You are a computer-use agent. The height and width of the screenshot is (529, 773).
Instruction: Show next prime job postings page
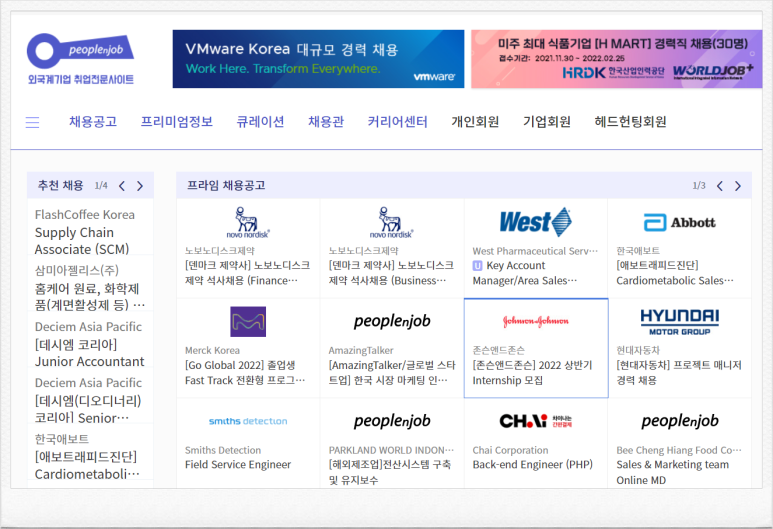coord(738,186)
